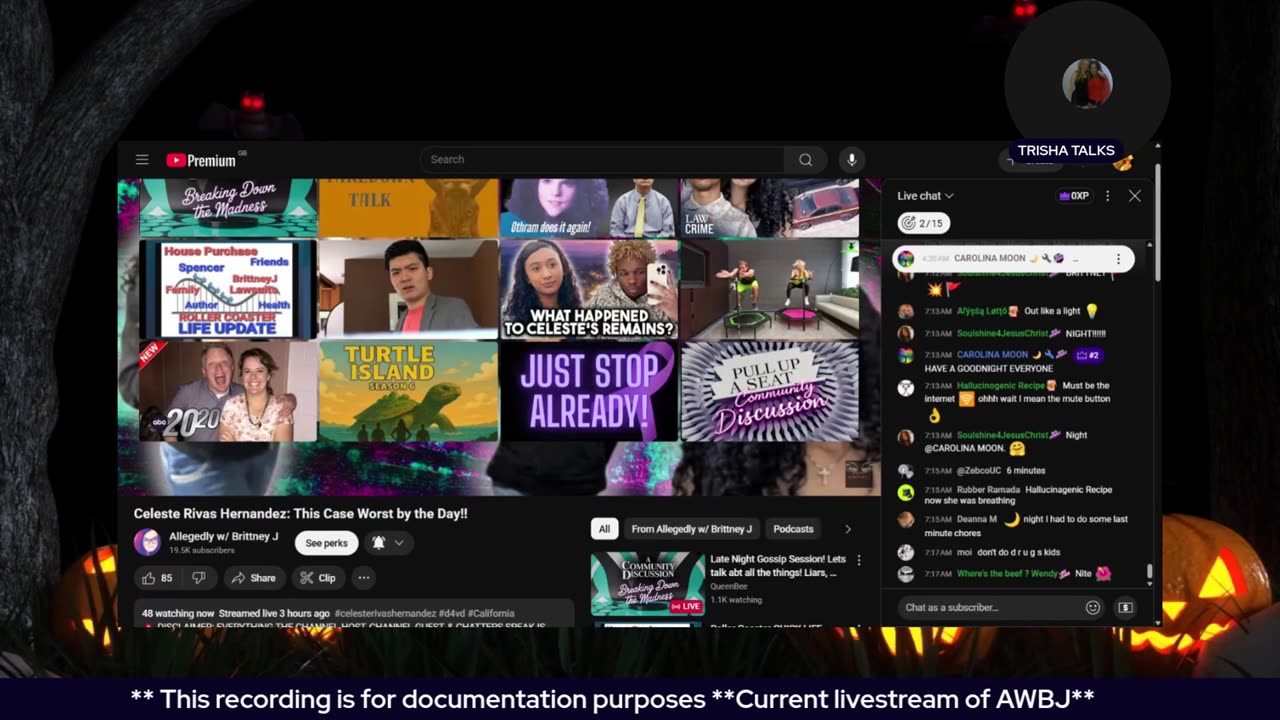Screen dimensions: 1280x720
Task: Dislike the video with thumbs down
Action: click(x=198, y=578)
